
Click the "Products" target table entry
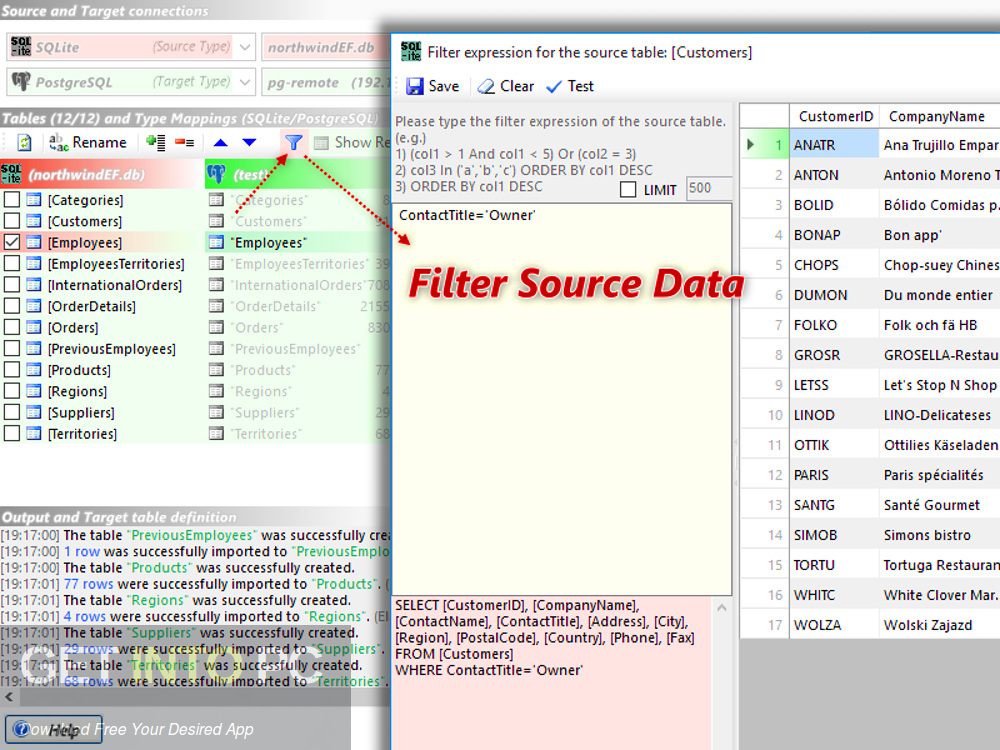[263, 370]
